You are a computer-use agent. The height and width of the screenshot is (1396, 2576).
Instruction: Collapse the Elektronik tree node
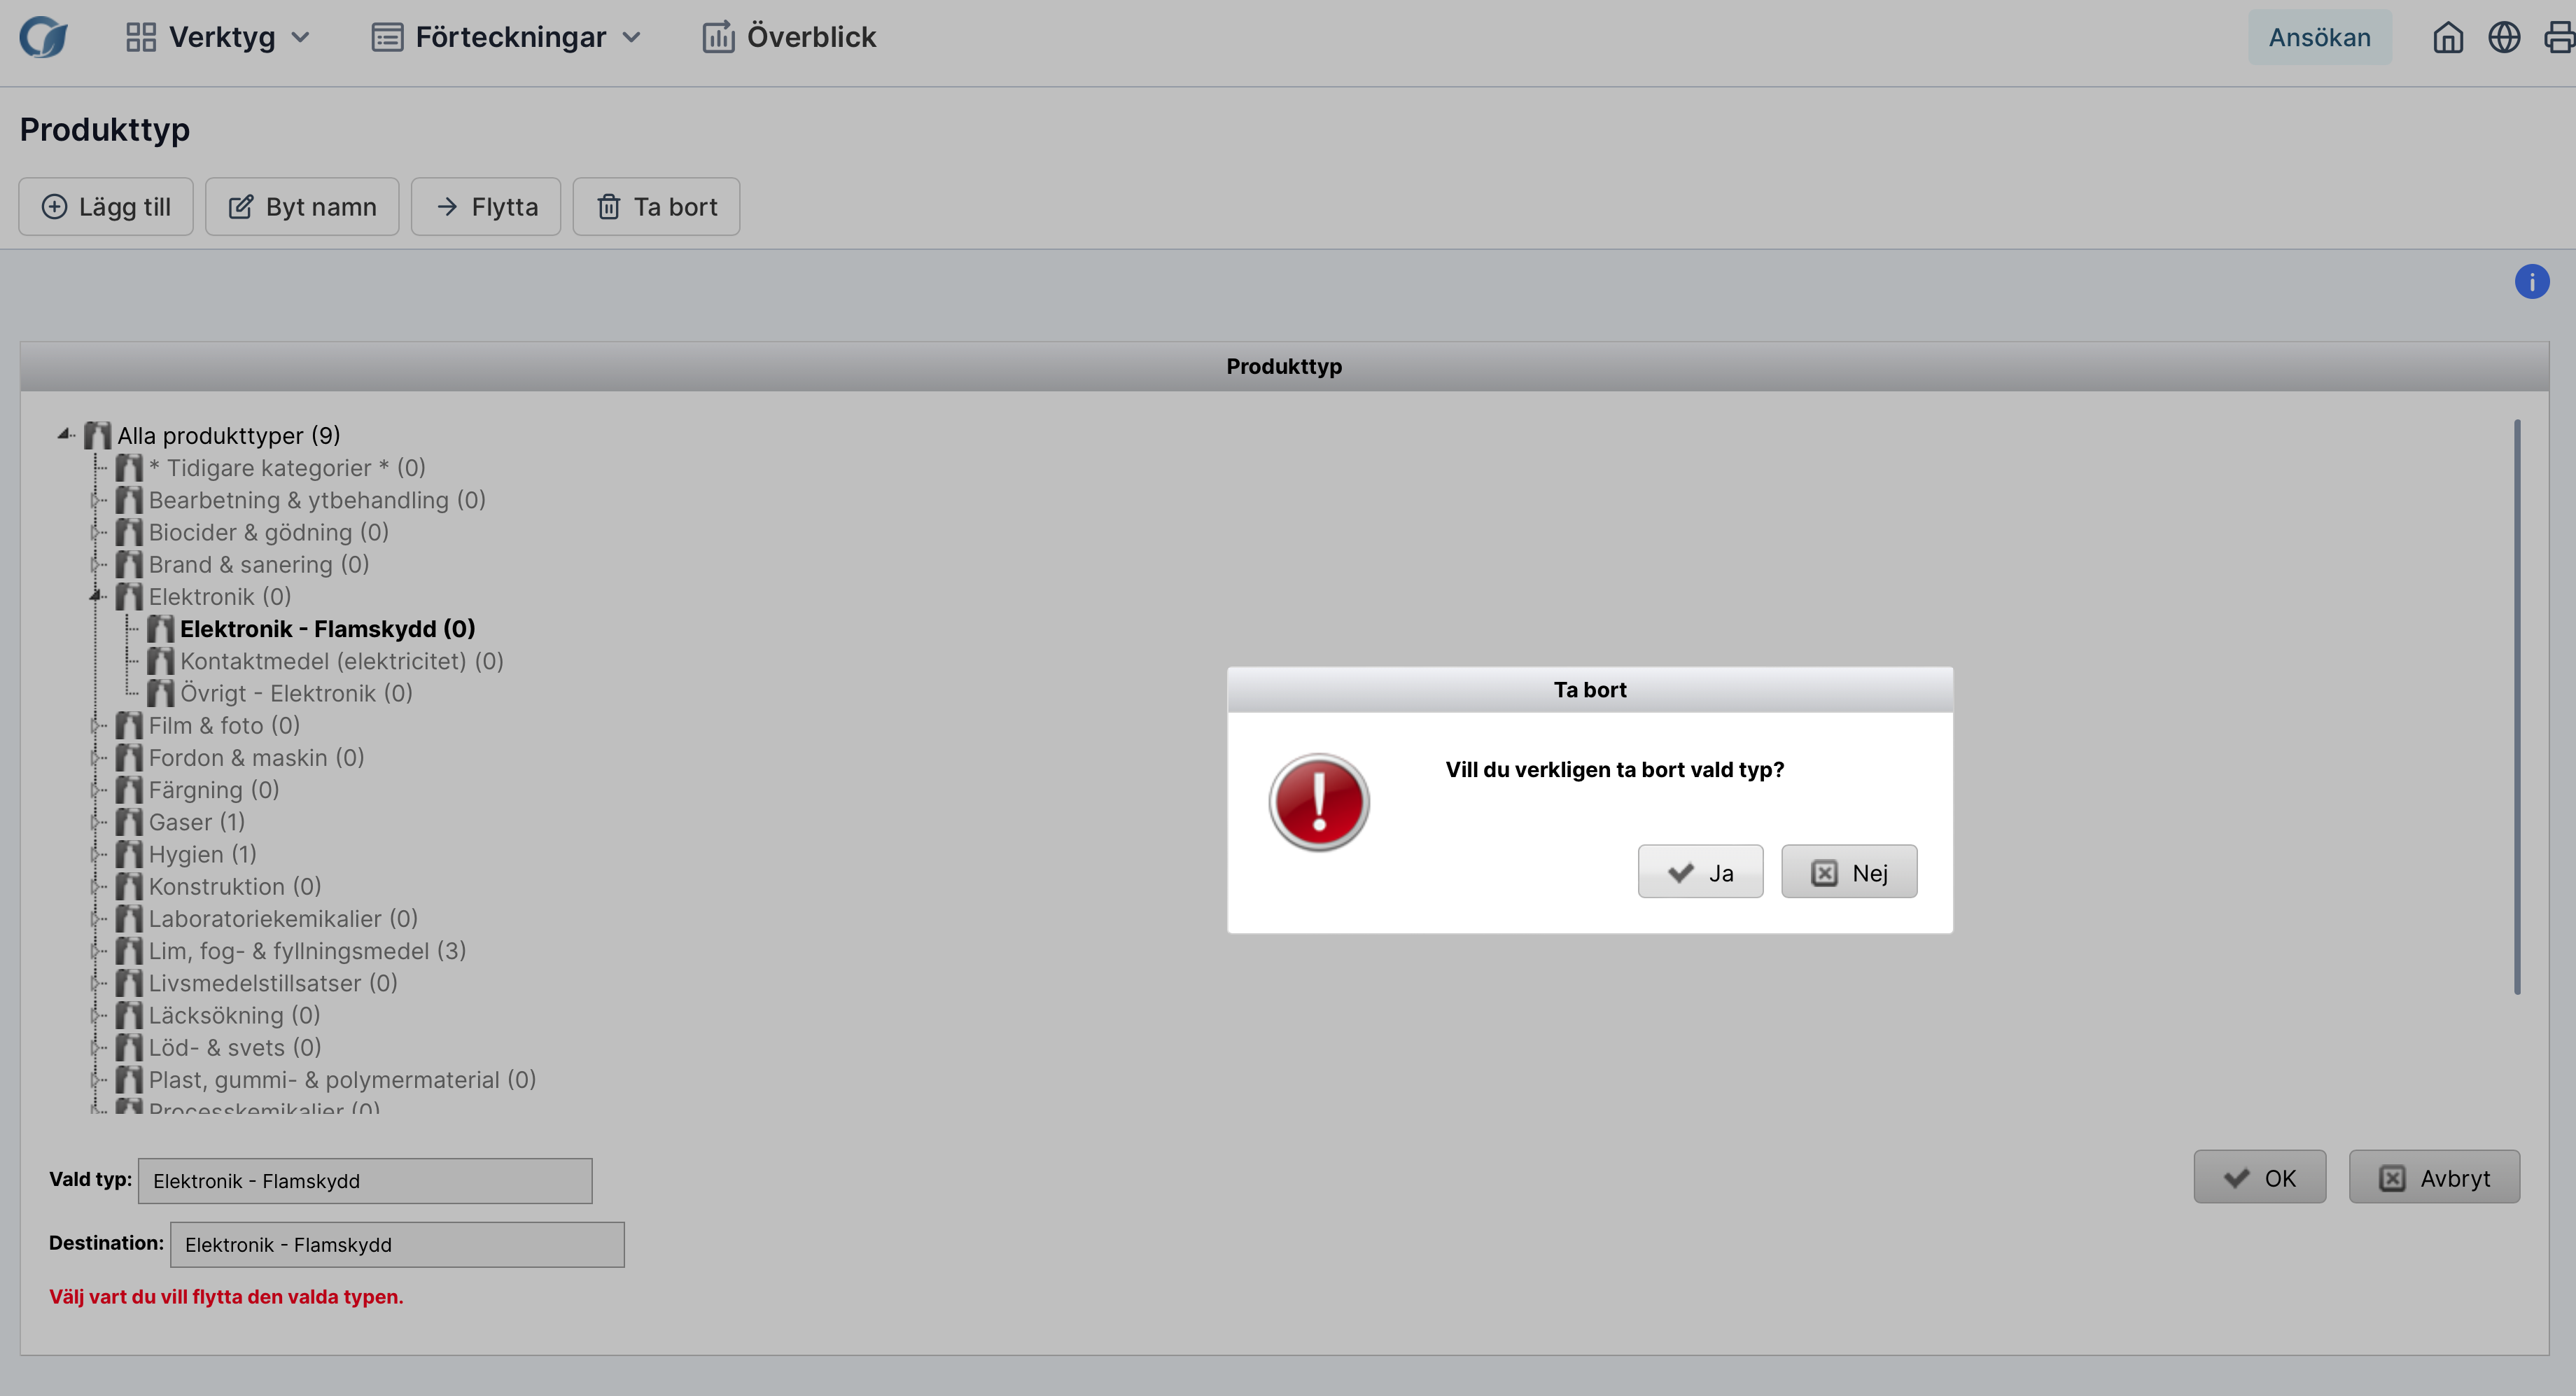96,596
